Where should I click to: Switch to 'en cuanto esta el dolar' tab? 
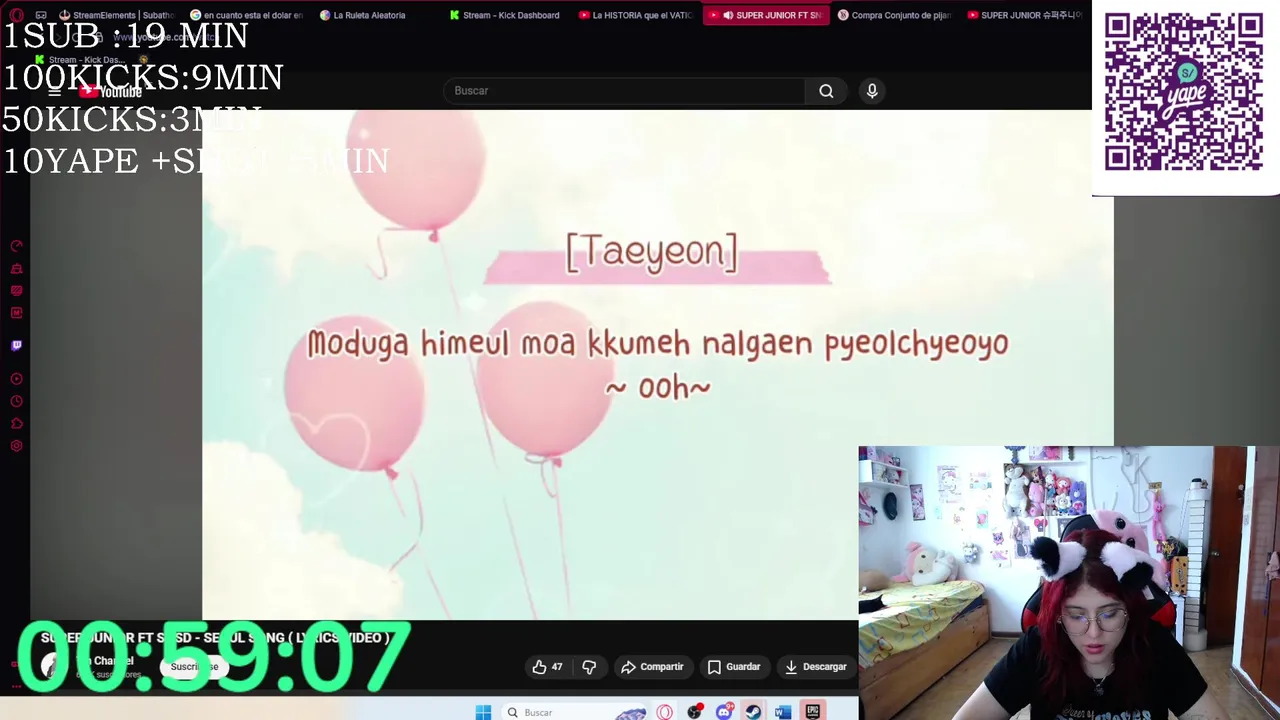pyautogui.click(x=246, y=15)
